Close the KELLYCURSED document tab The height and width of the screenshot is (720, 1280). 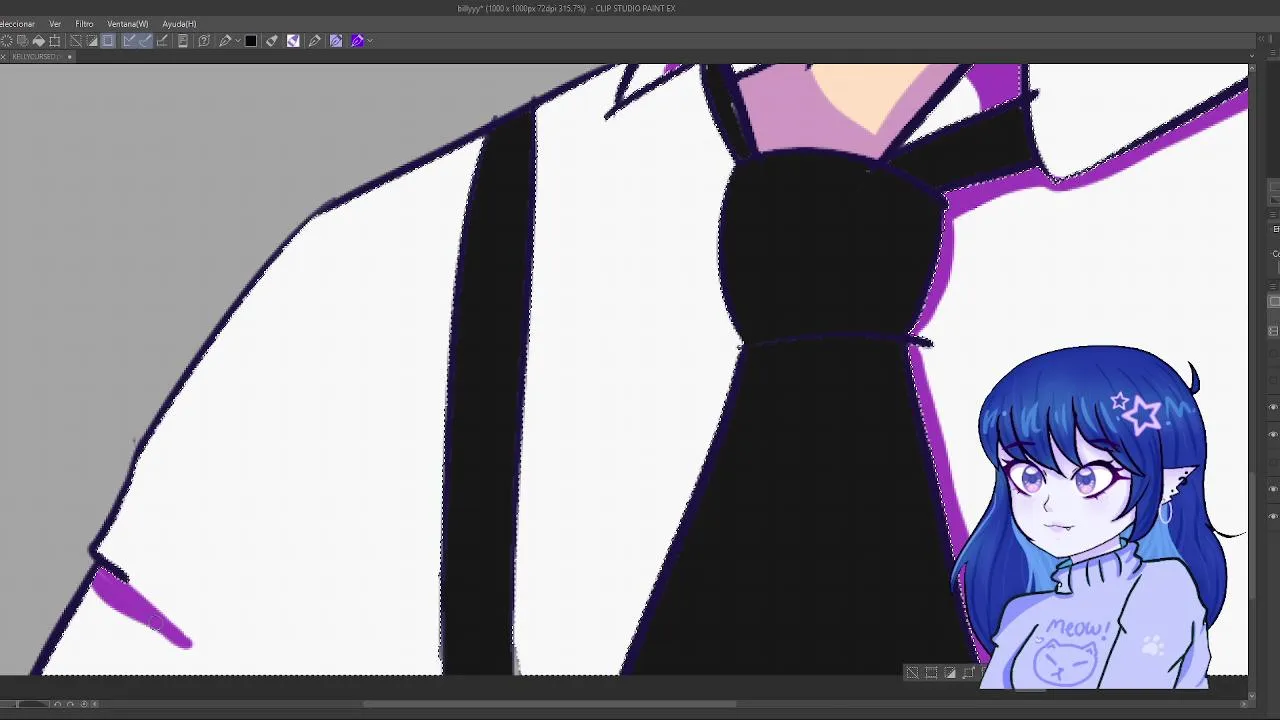click(69, 57)
